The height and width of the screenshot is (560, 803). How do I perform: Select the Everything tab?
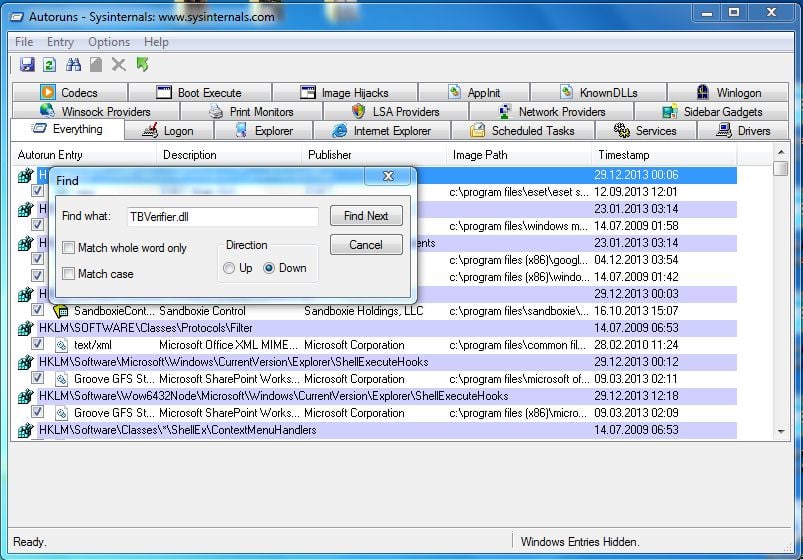click(67, 129)
